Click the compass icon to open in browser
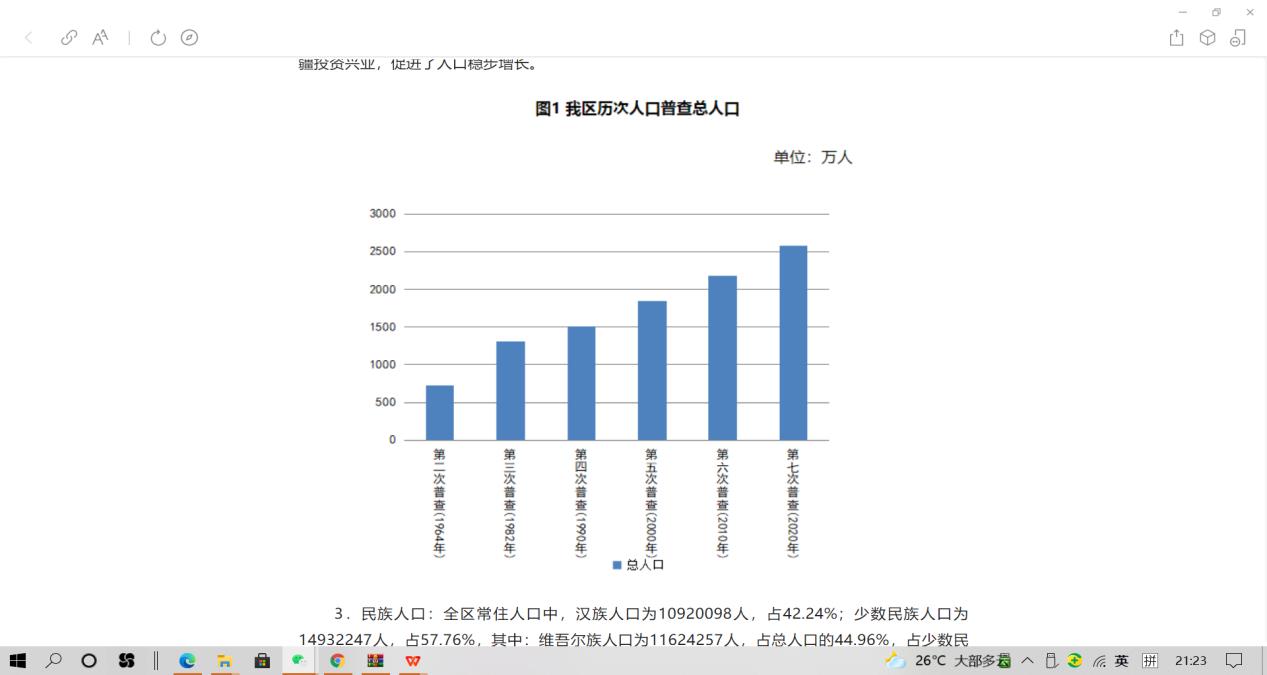Screen dimensions: 1267x675 tap(189, 38)
